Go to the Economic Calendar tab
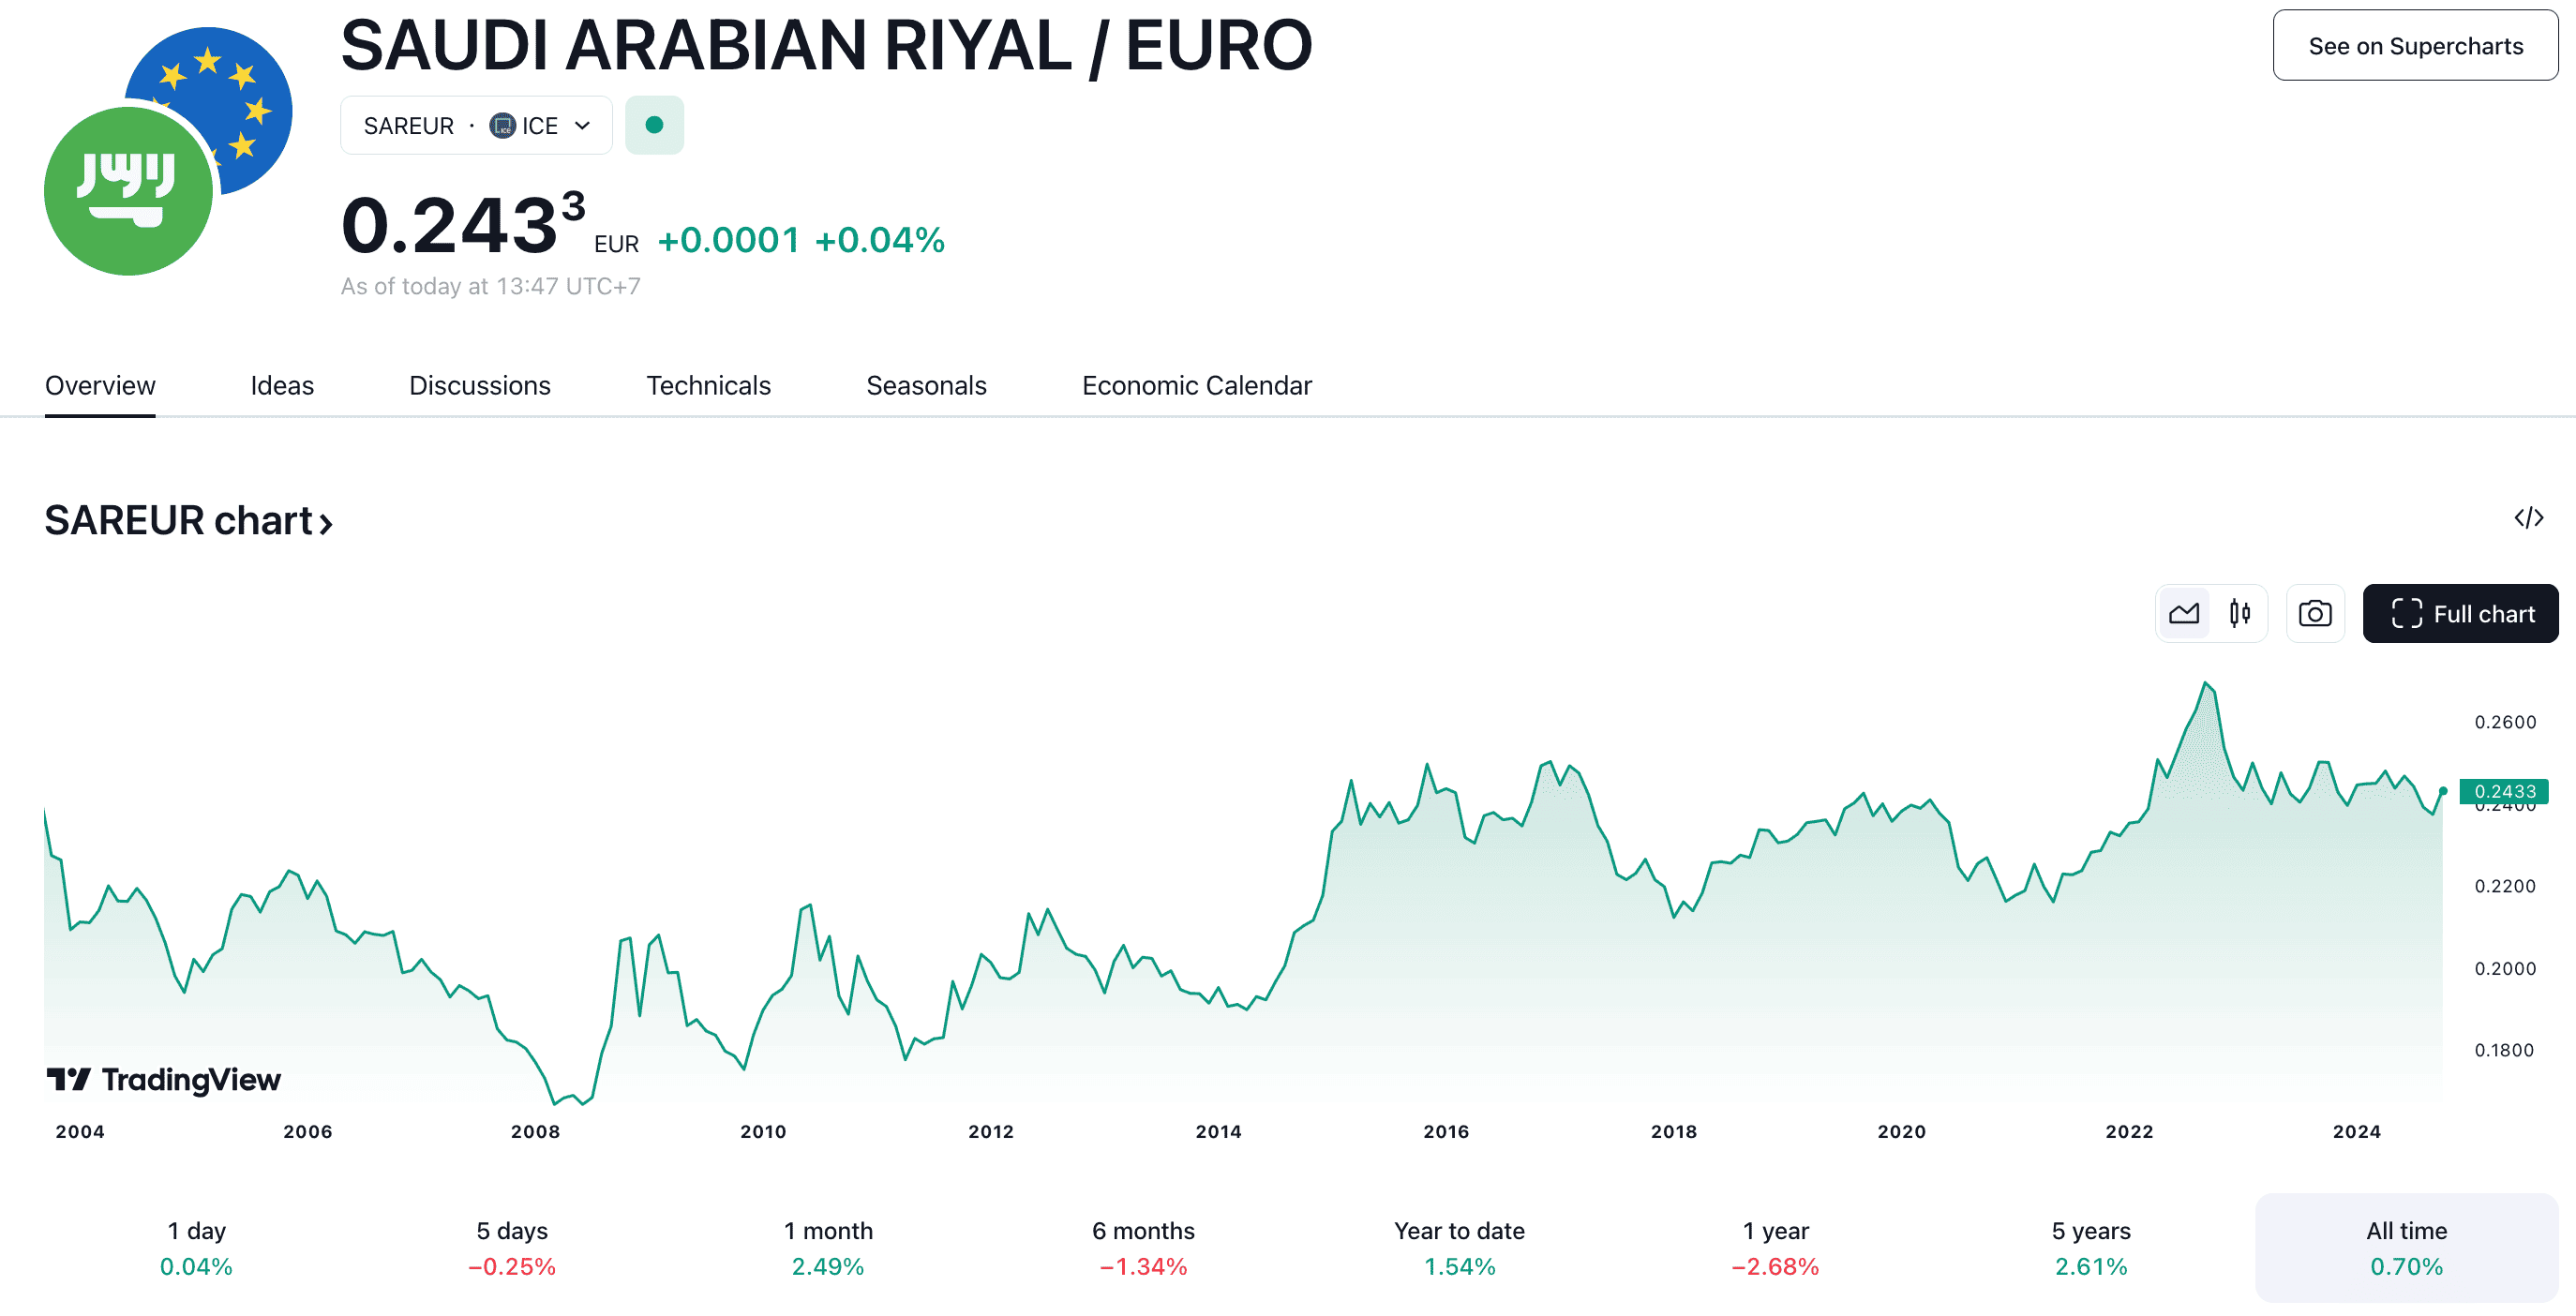This screenshot has width=2576, height=1316. click(1196, 386)
